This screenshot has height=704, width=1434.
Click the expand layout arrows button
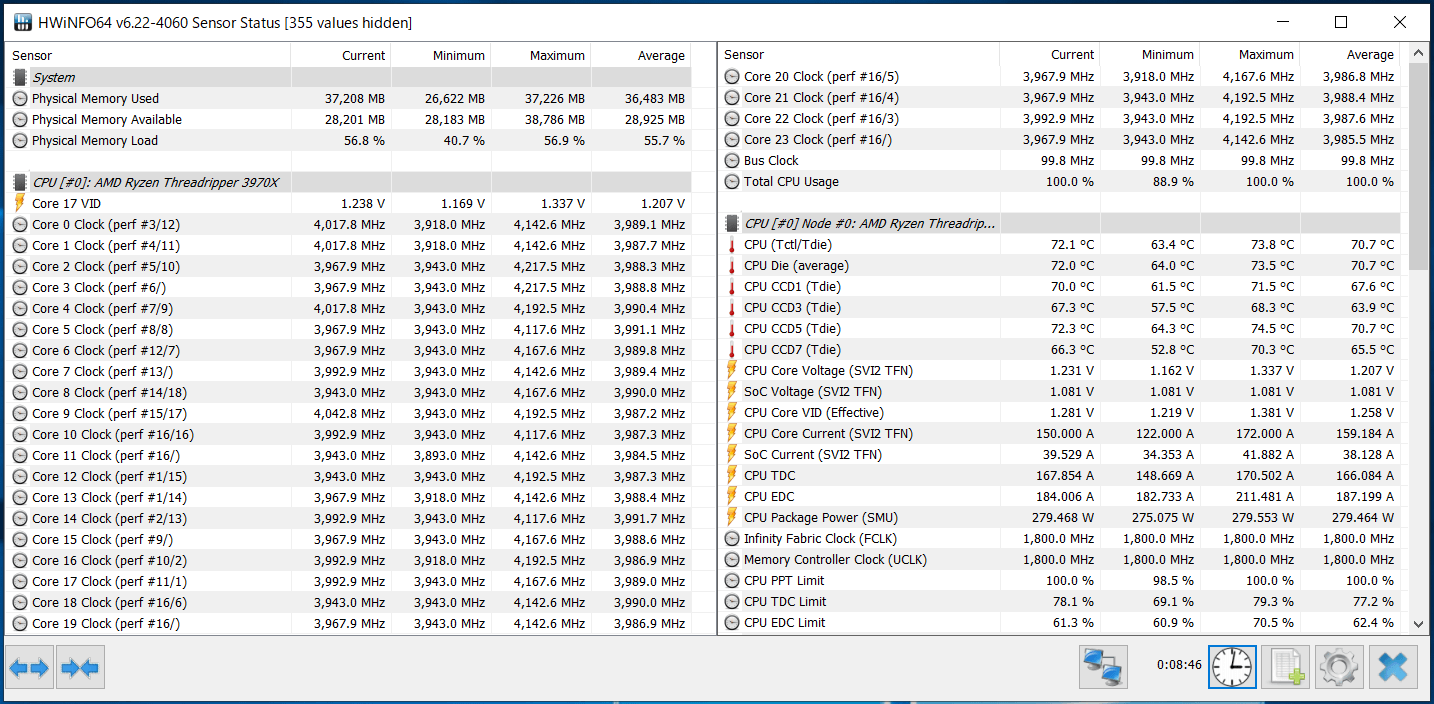pos(28,667)
